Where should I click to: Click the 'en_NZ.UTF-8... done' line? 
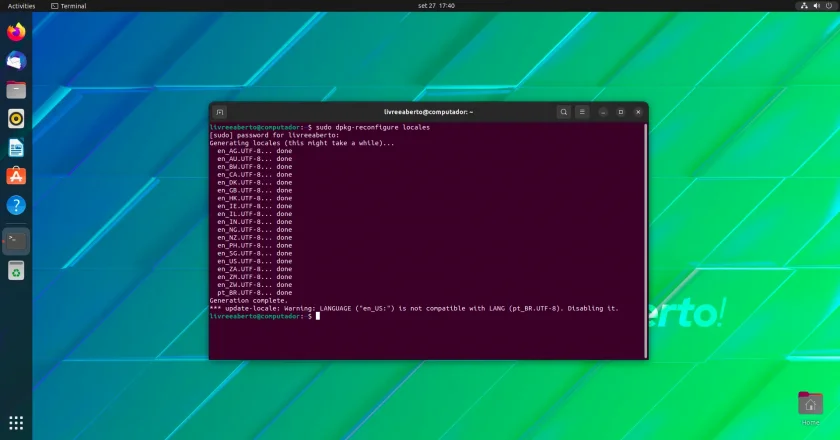click(254, 237)
